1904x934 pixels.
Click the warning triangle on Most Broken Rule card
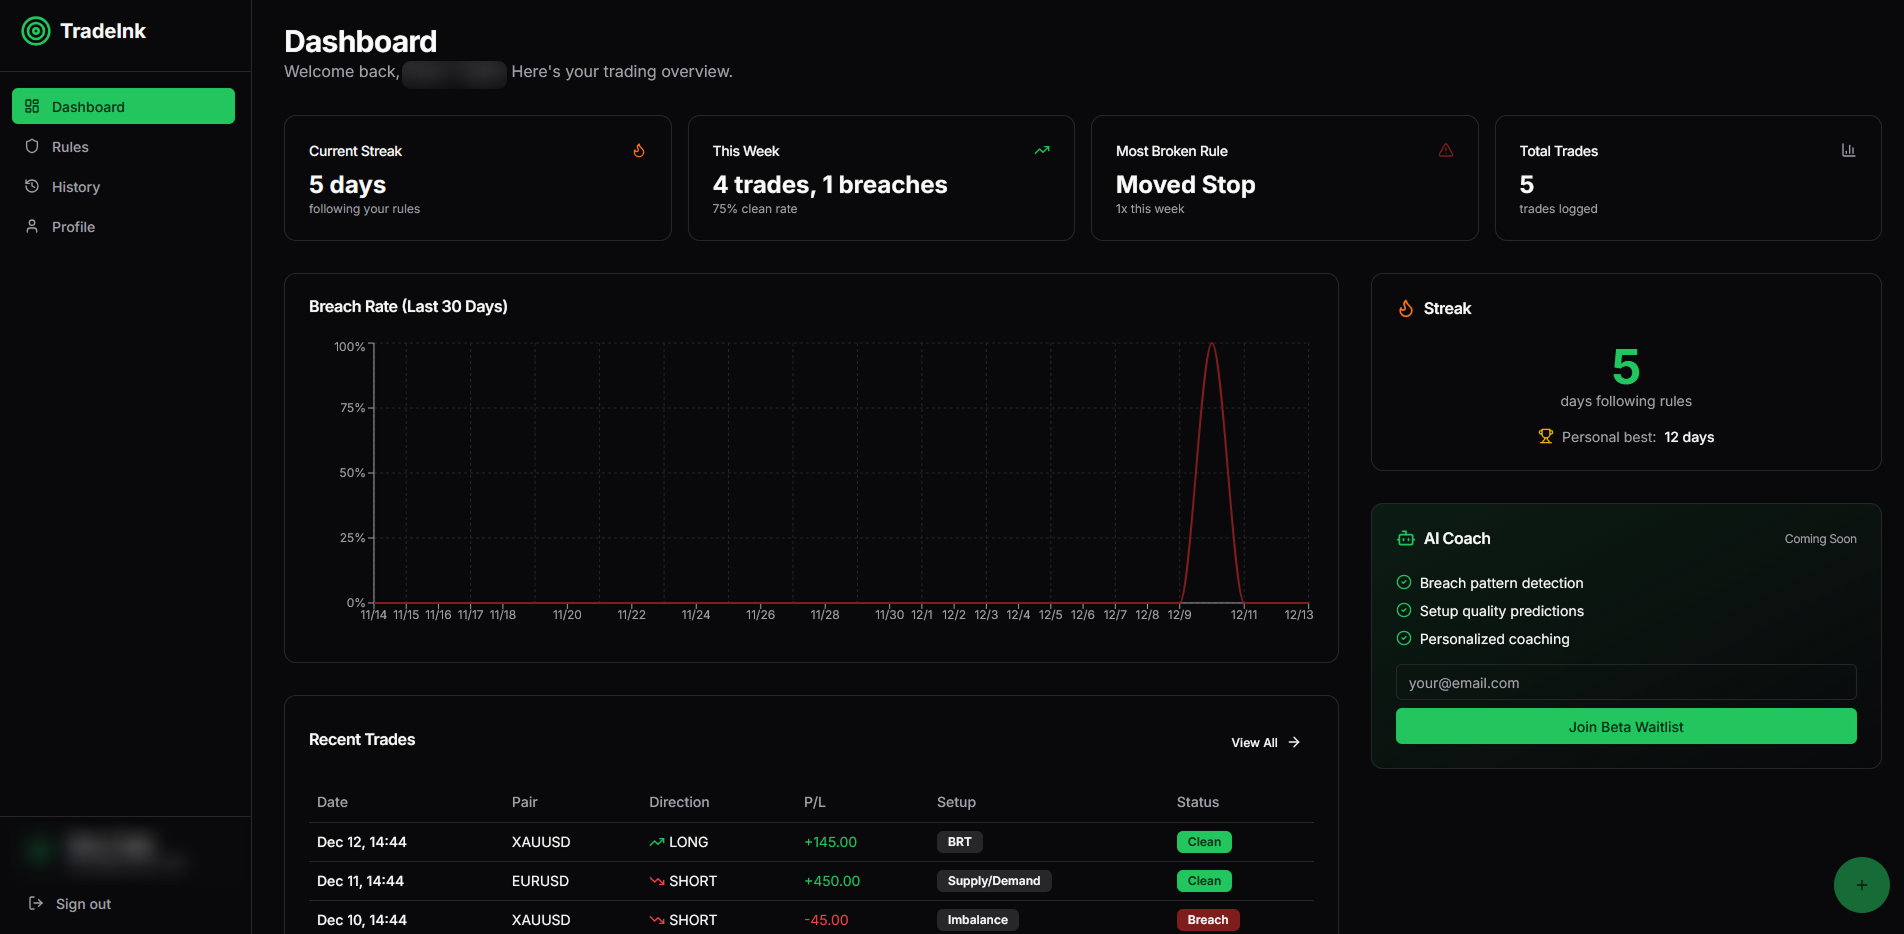tap(1446, 150)
